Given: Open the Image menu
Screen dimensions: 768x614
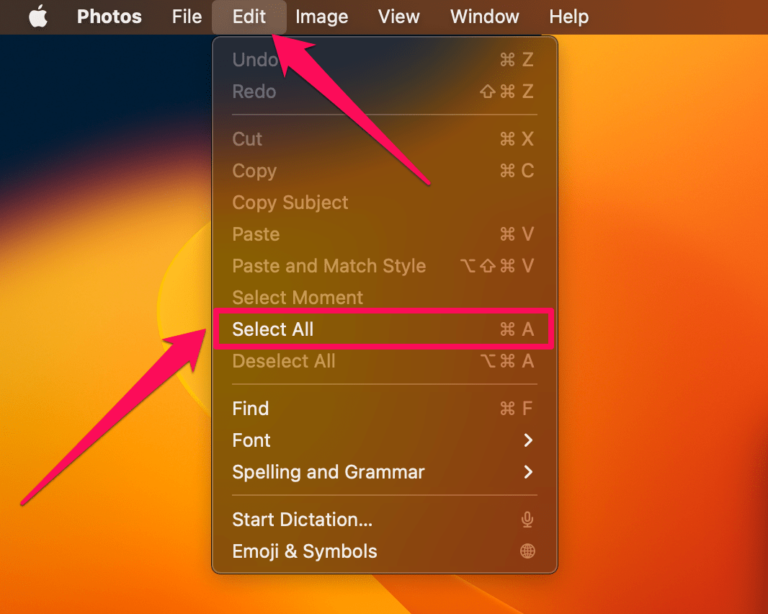Looking at the screenshot, I should pyautogui.click(x=322, y=17).
